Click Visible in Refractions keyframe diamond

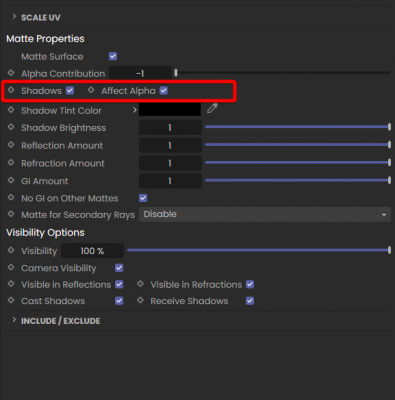click(140, 284)
